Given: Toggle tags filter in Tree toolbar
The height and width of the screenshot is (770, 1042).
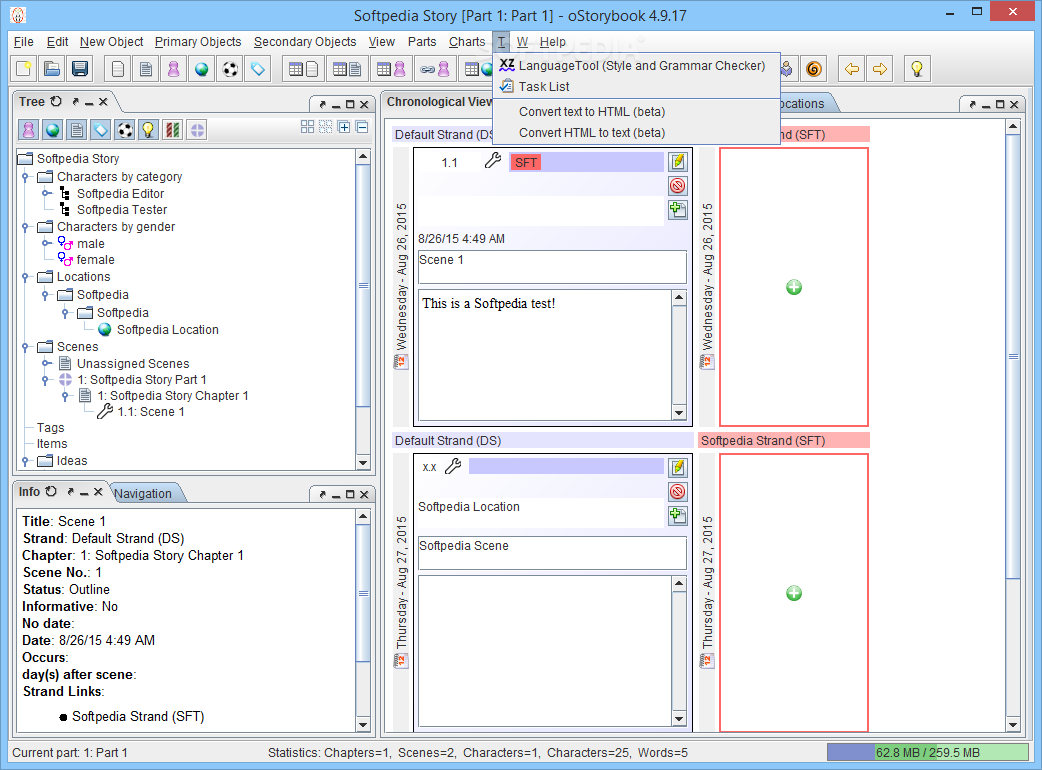Looking at the screenshot, I should [x=101, y=130].
